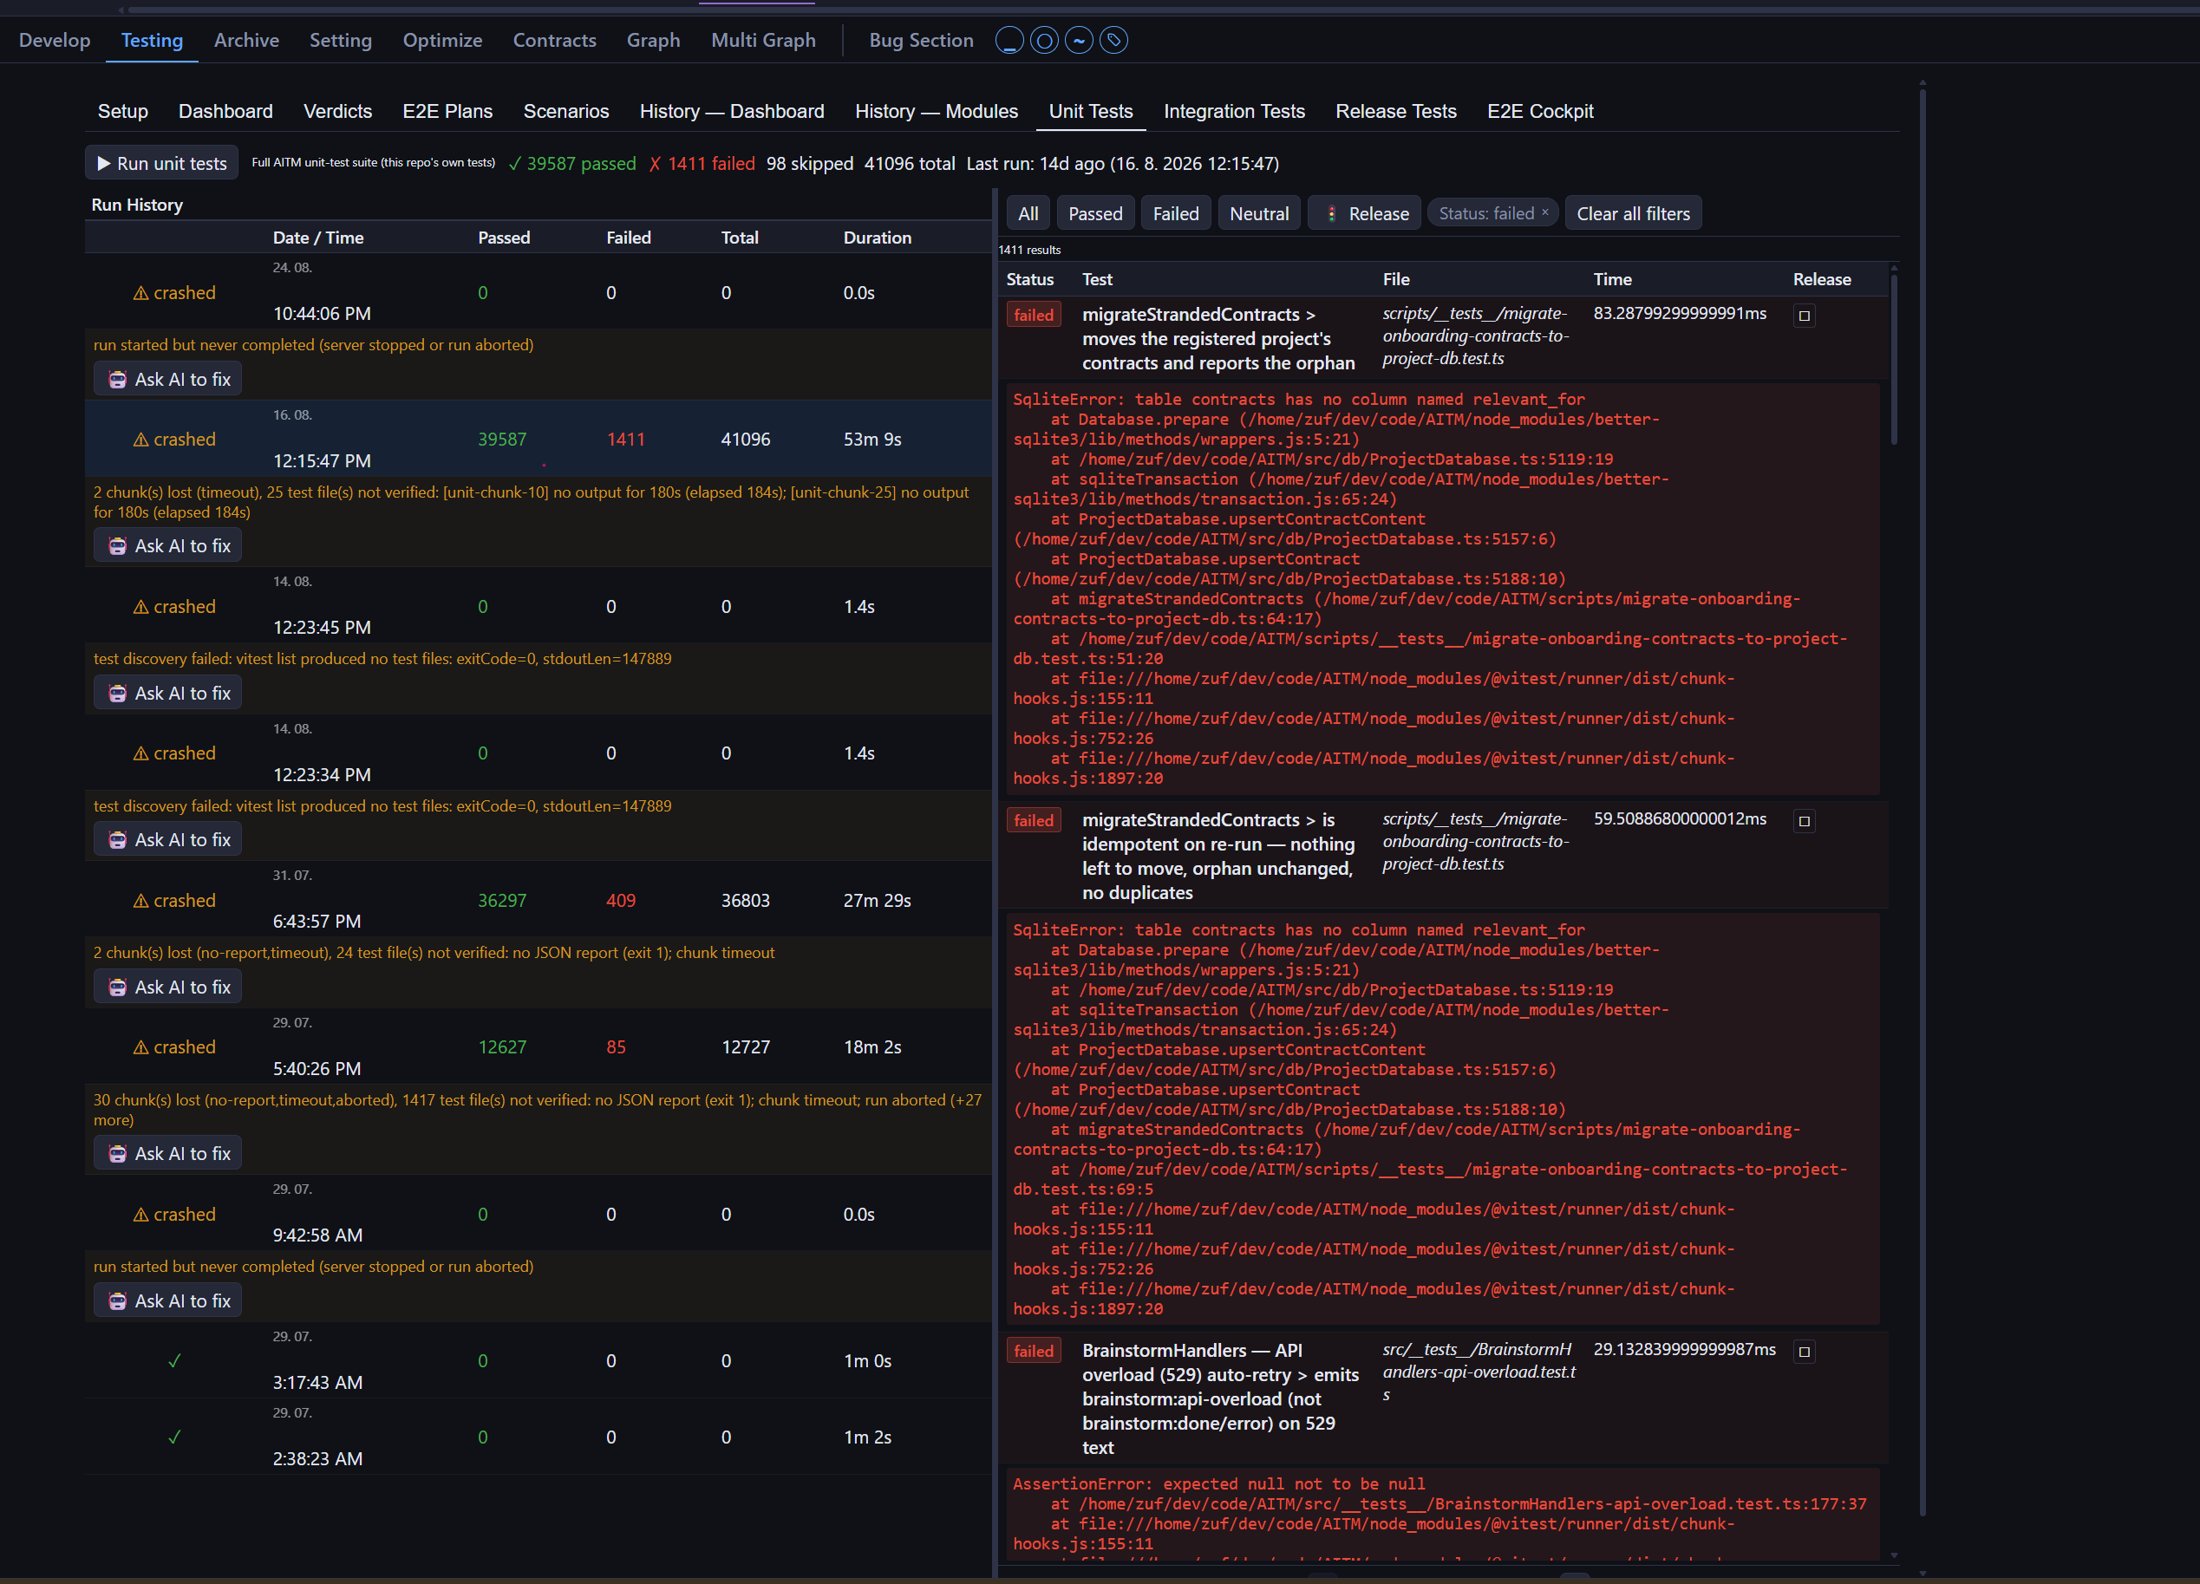2200x1584 pixels.
Task: Click the Time column header in results table
Action: [1612, 279]
